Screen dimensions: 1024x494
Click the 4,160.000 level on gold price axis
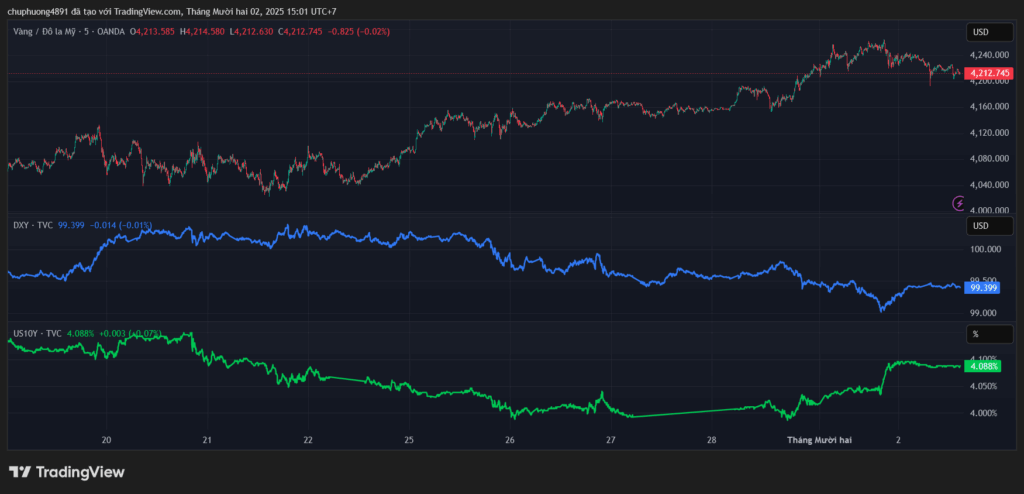[988, 106]
